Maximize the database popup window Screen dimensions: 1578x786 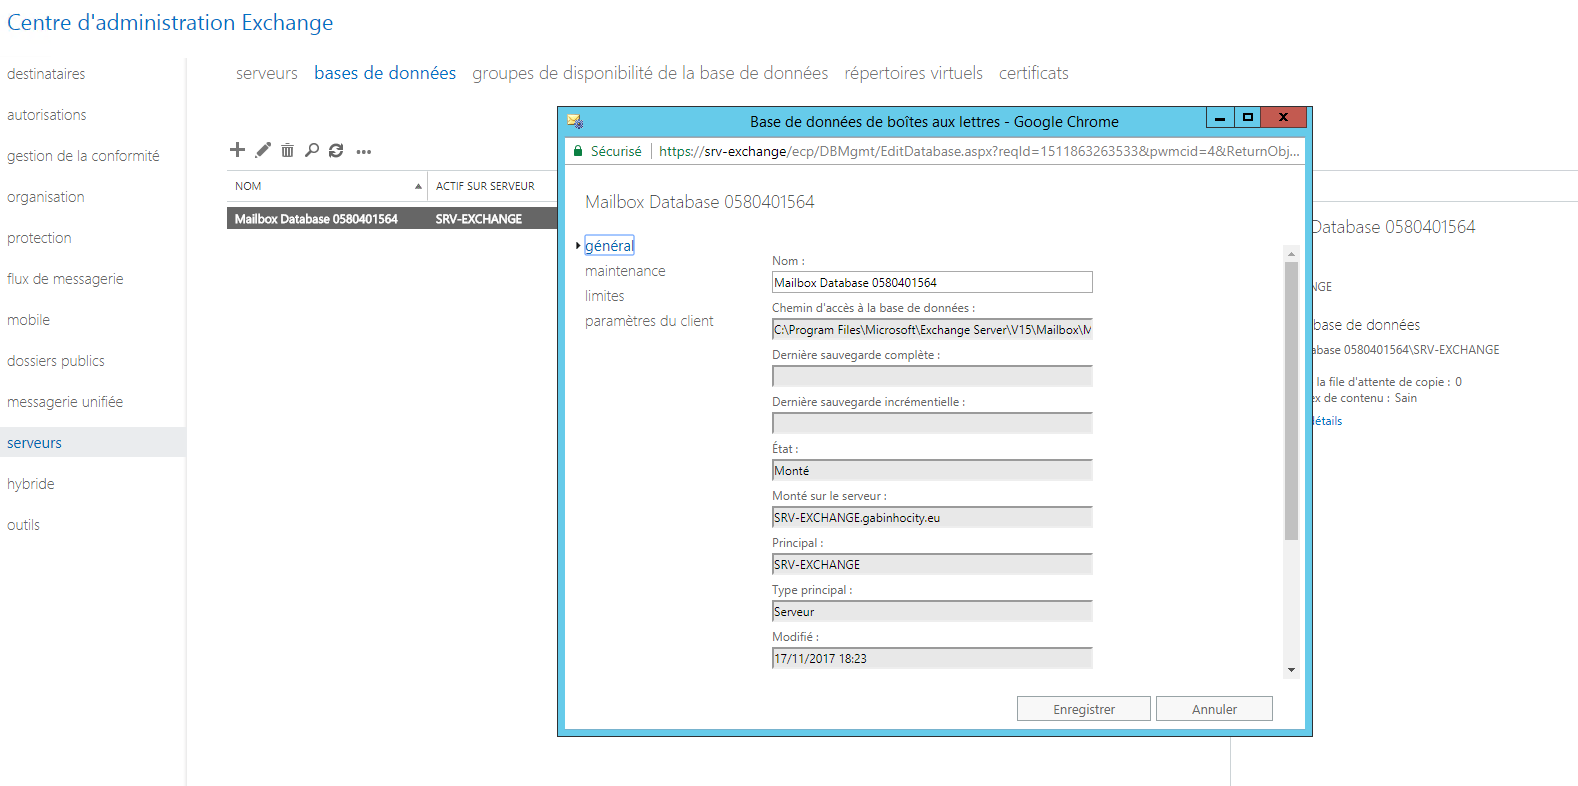pos(1248,118)
